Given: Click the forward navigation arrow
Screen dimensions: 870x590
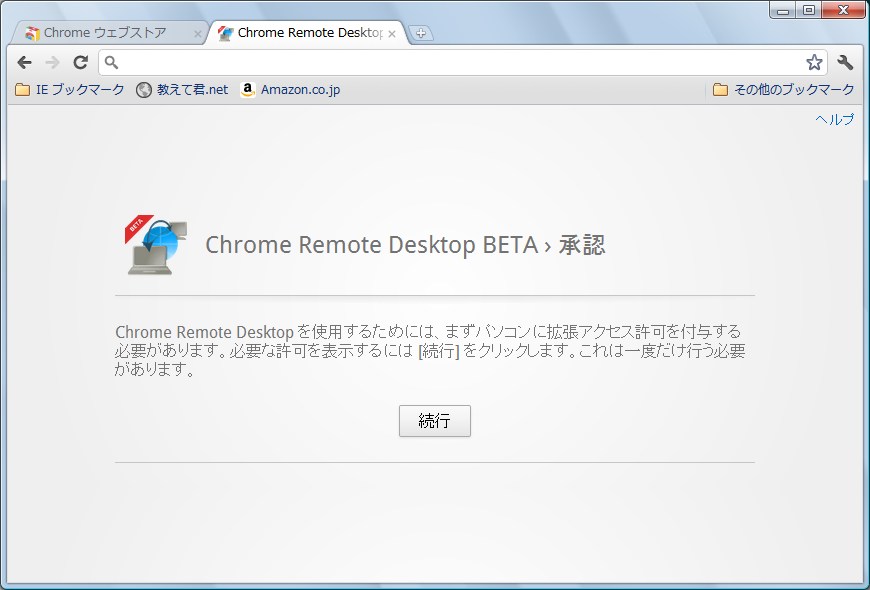Looking at the screenshot, I should coord(53,63).
